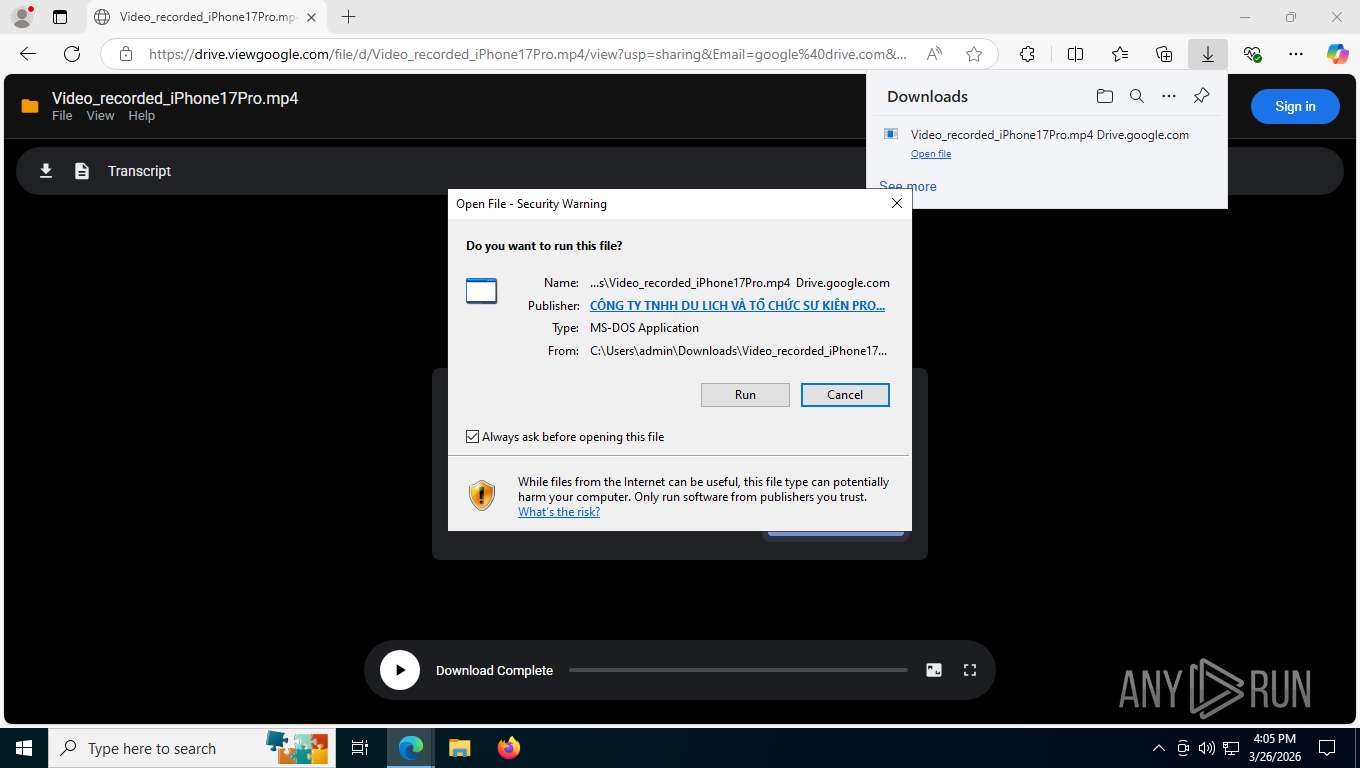1360x768 pixels.
Task: Click the play button in video player
Action: 400,670
